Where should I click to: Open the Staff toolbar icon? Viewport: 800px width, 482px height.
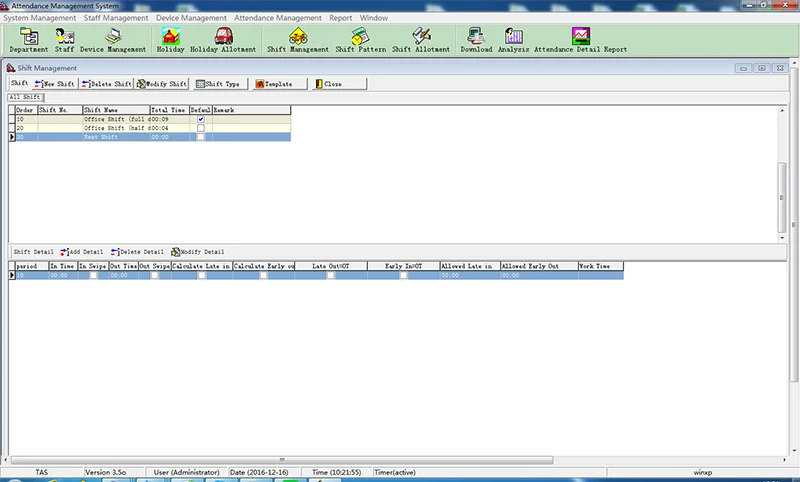click(64, 40)
